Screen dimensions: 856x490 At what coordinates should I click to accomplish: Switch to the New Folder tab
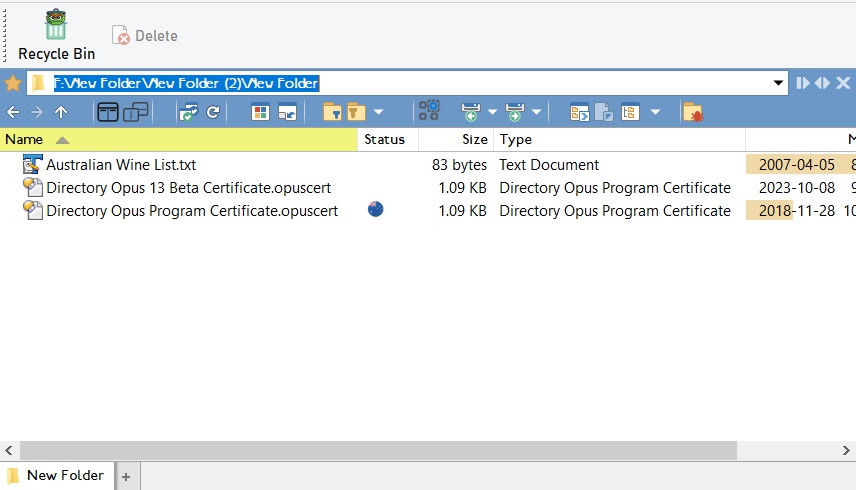pos(57,476)
